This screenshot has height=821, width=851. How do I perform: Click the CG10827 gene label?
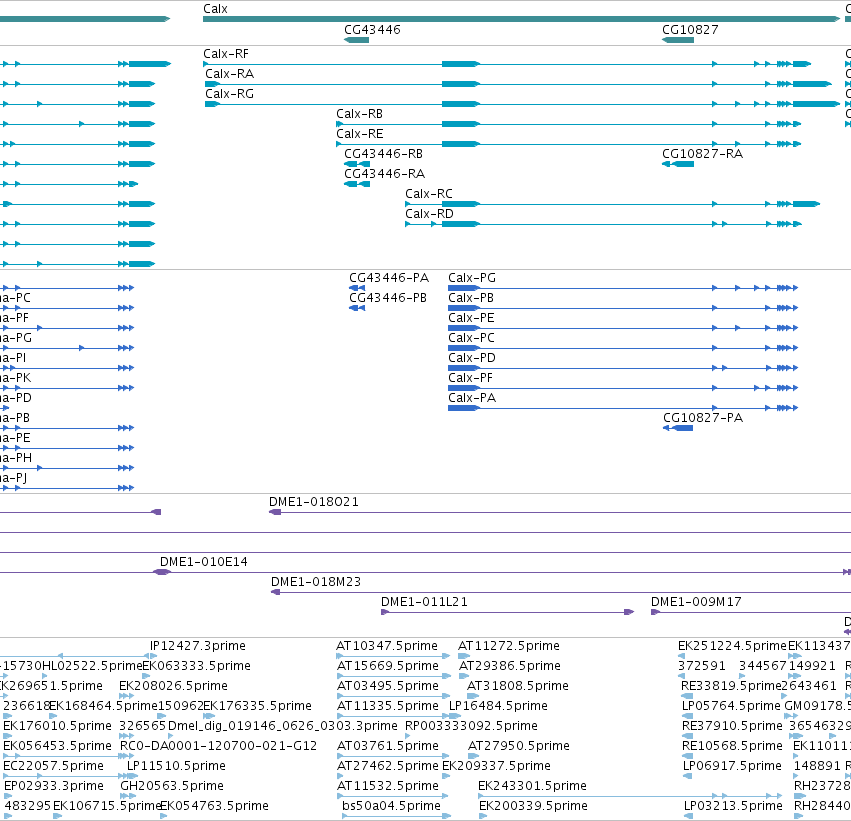pos(690,30)
